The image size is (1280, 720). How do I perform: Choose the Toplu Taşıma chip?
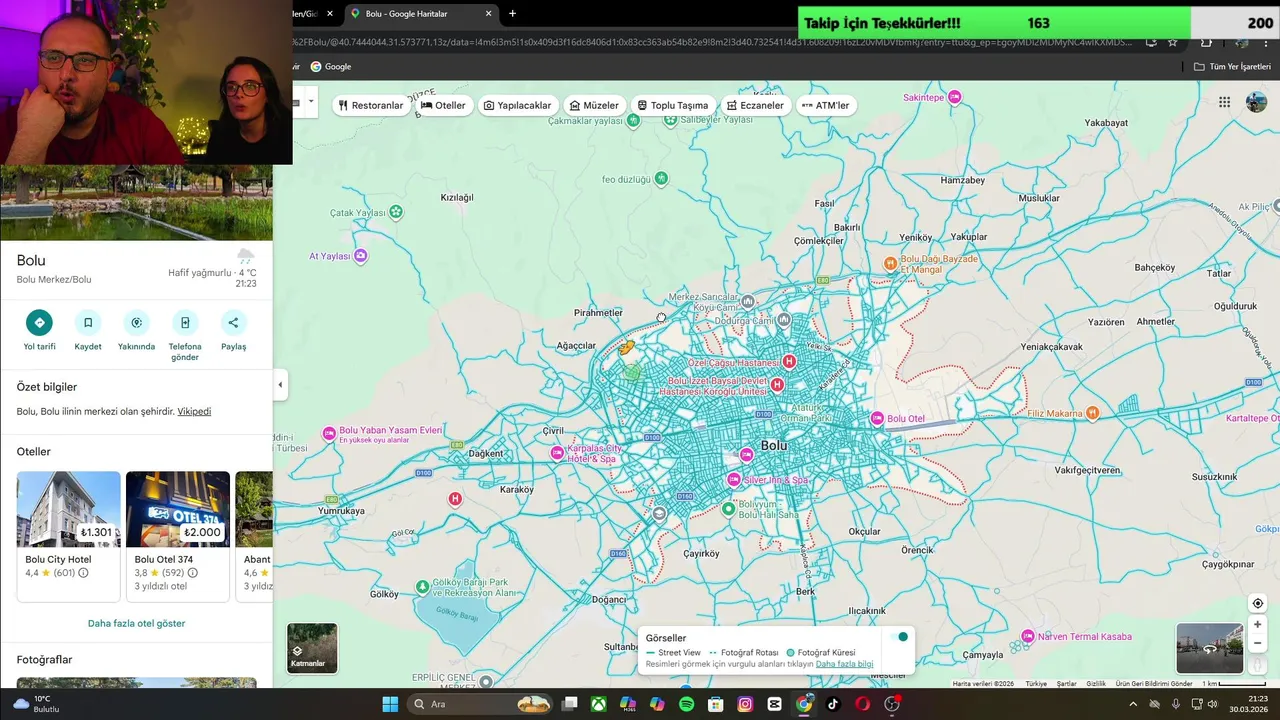(673, 105)
